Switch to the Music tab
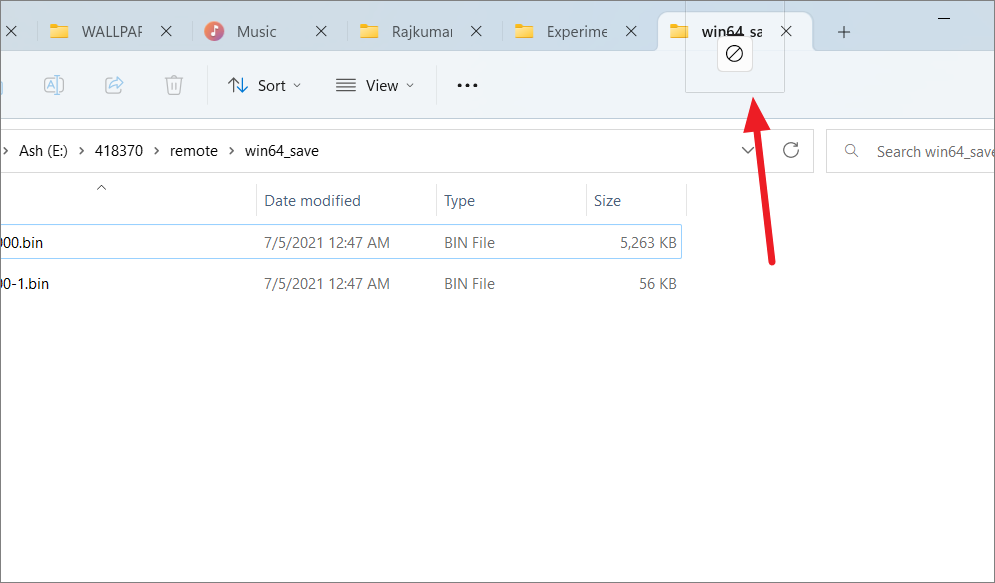The height and width of the screenshot is (583, 995). point(256,32)
